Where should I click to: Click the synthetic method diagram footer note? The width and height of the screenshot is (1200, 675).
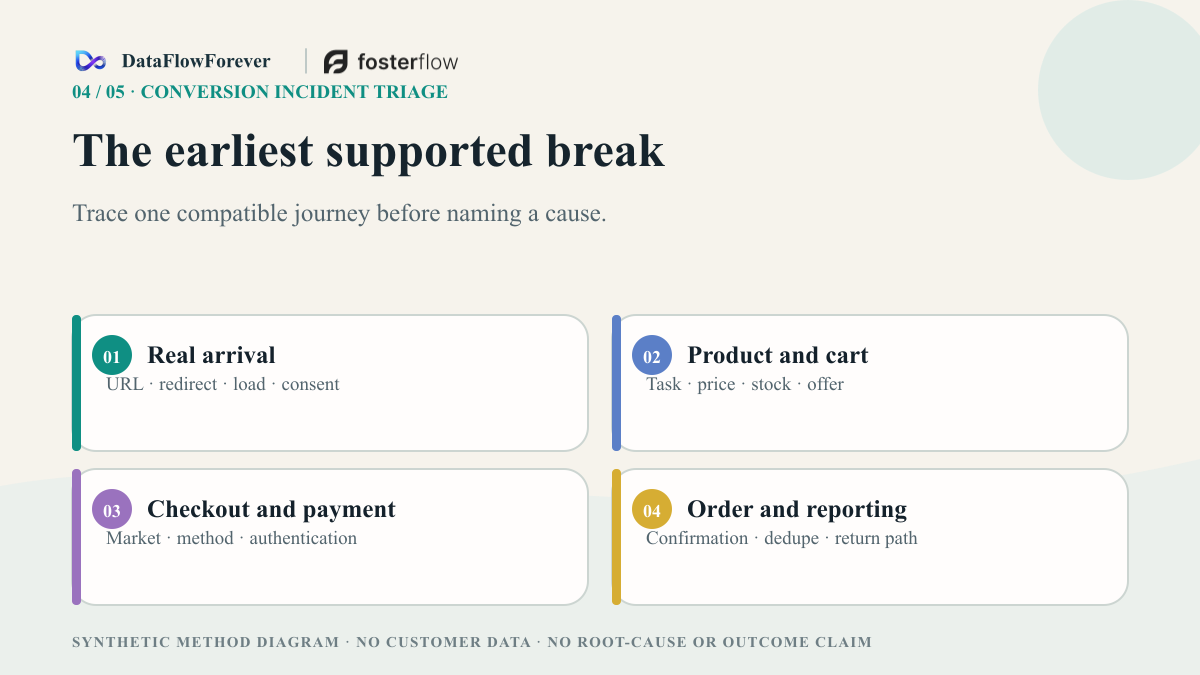coord(472,642)
